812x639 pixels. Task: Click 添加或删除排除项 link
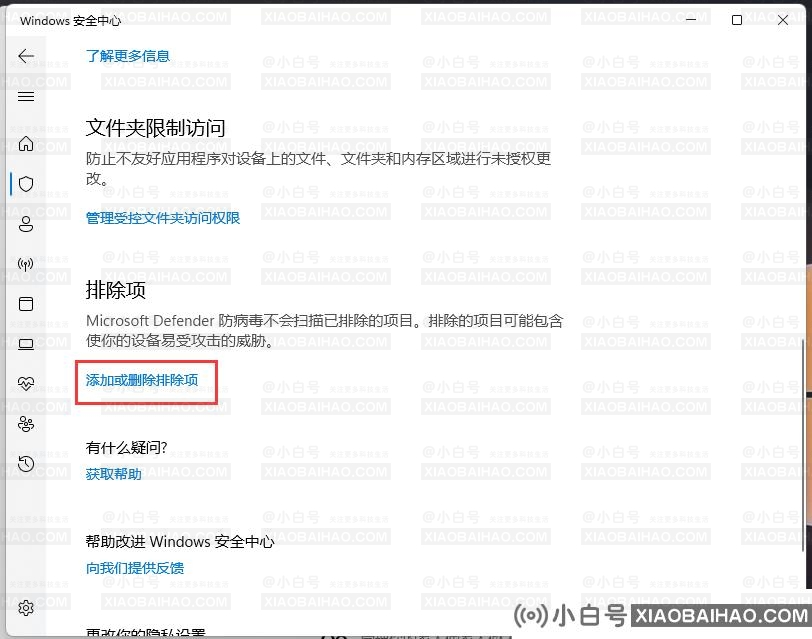click(x=142, y=381)
